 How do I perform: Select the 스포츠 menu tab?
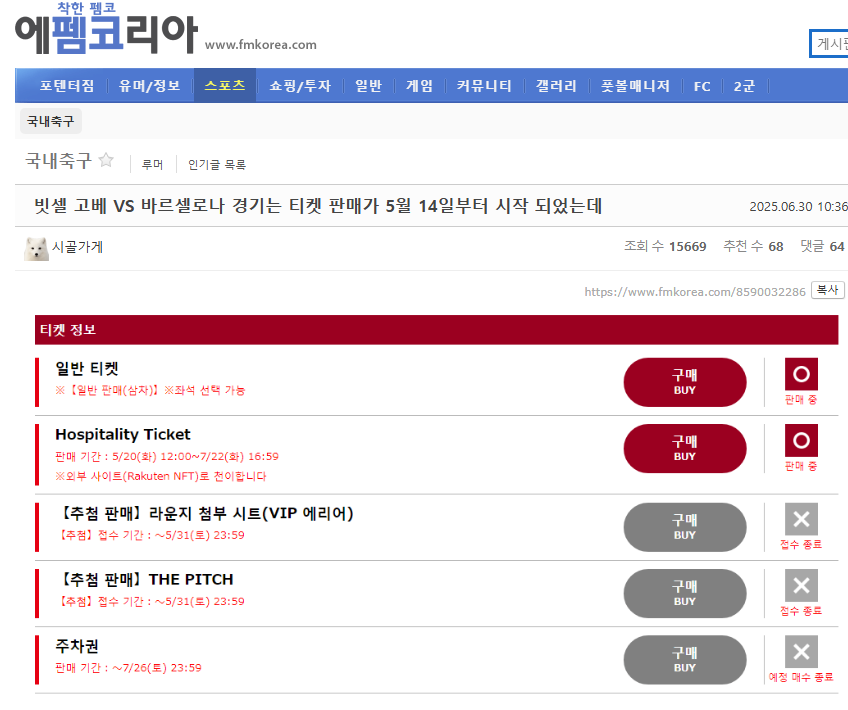pyautogui.click(x=225, y=85)
